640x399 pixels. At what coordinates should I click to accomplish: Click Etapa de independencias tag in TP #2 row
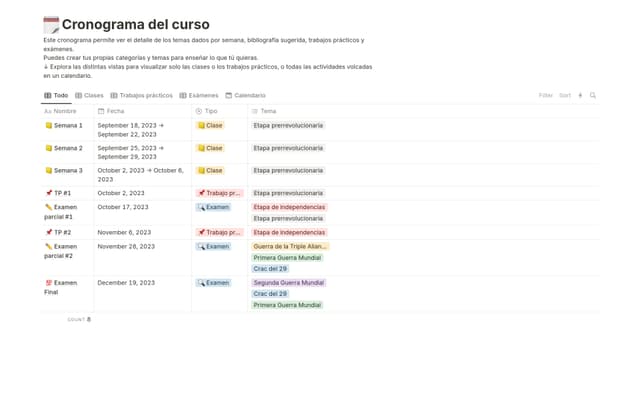pos(289,232)
